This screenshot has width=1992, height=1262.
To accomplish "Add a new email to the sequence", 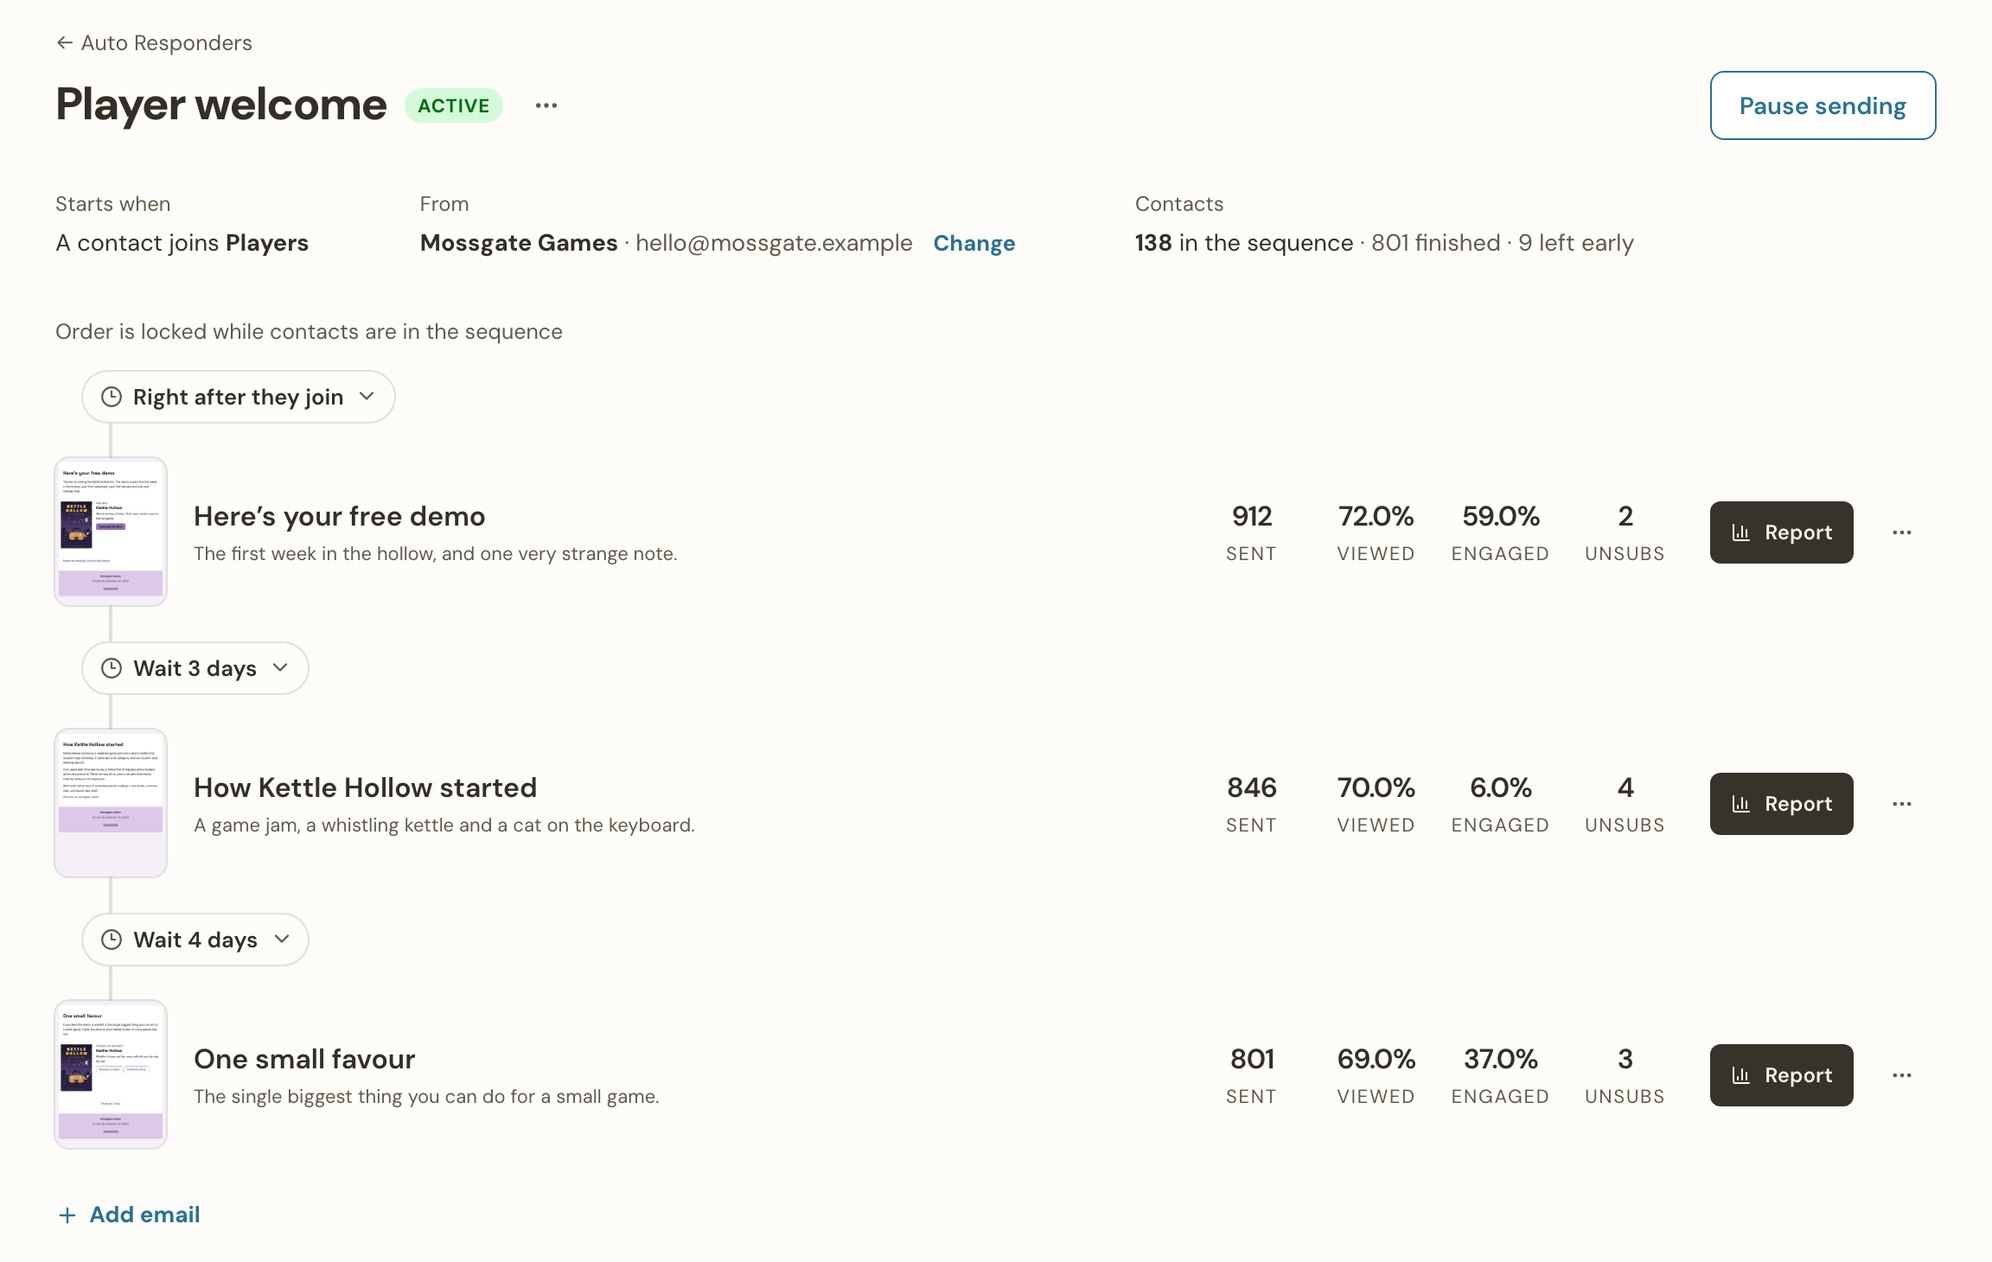I will click(x=129, y=1215).
